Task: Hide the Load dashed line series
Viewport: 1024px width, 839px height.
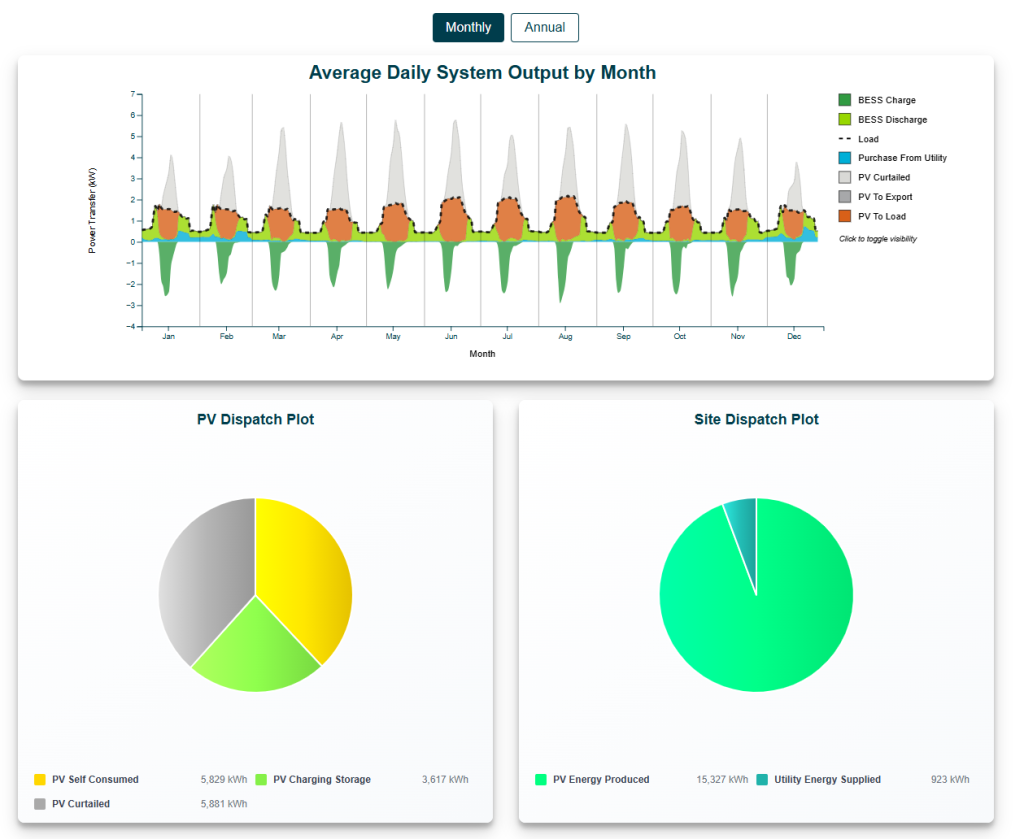Action: [845, 139]
